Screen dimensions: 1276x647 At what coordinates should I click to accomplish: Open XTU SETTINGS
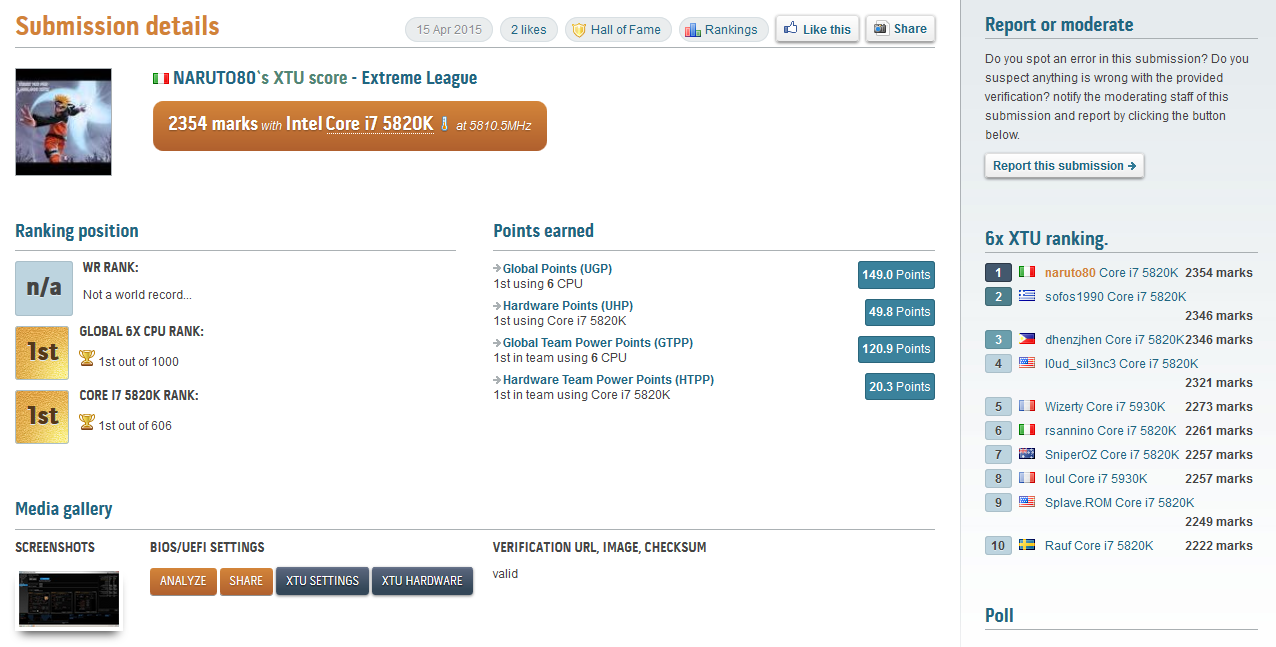[322, 581]
